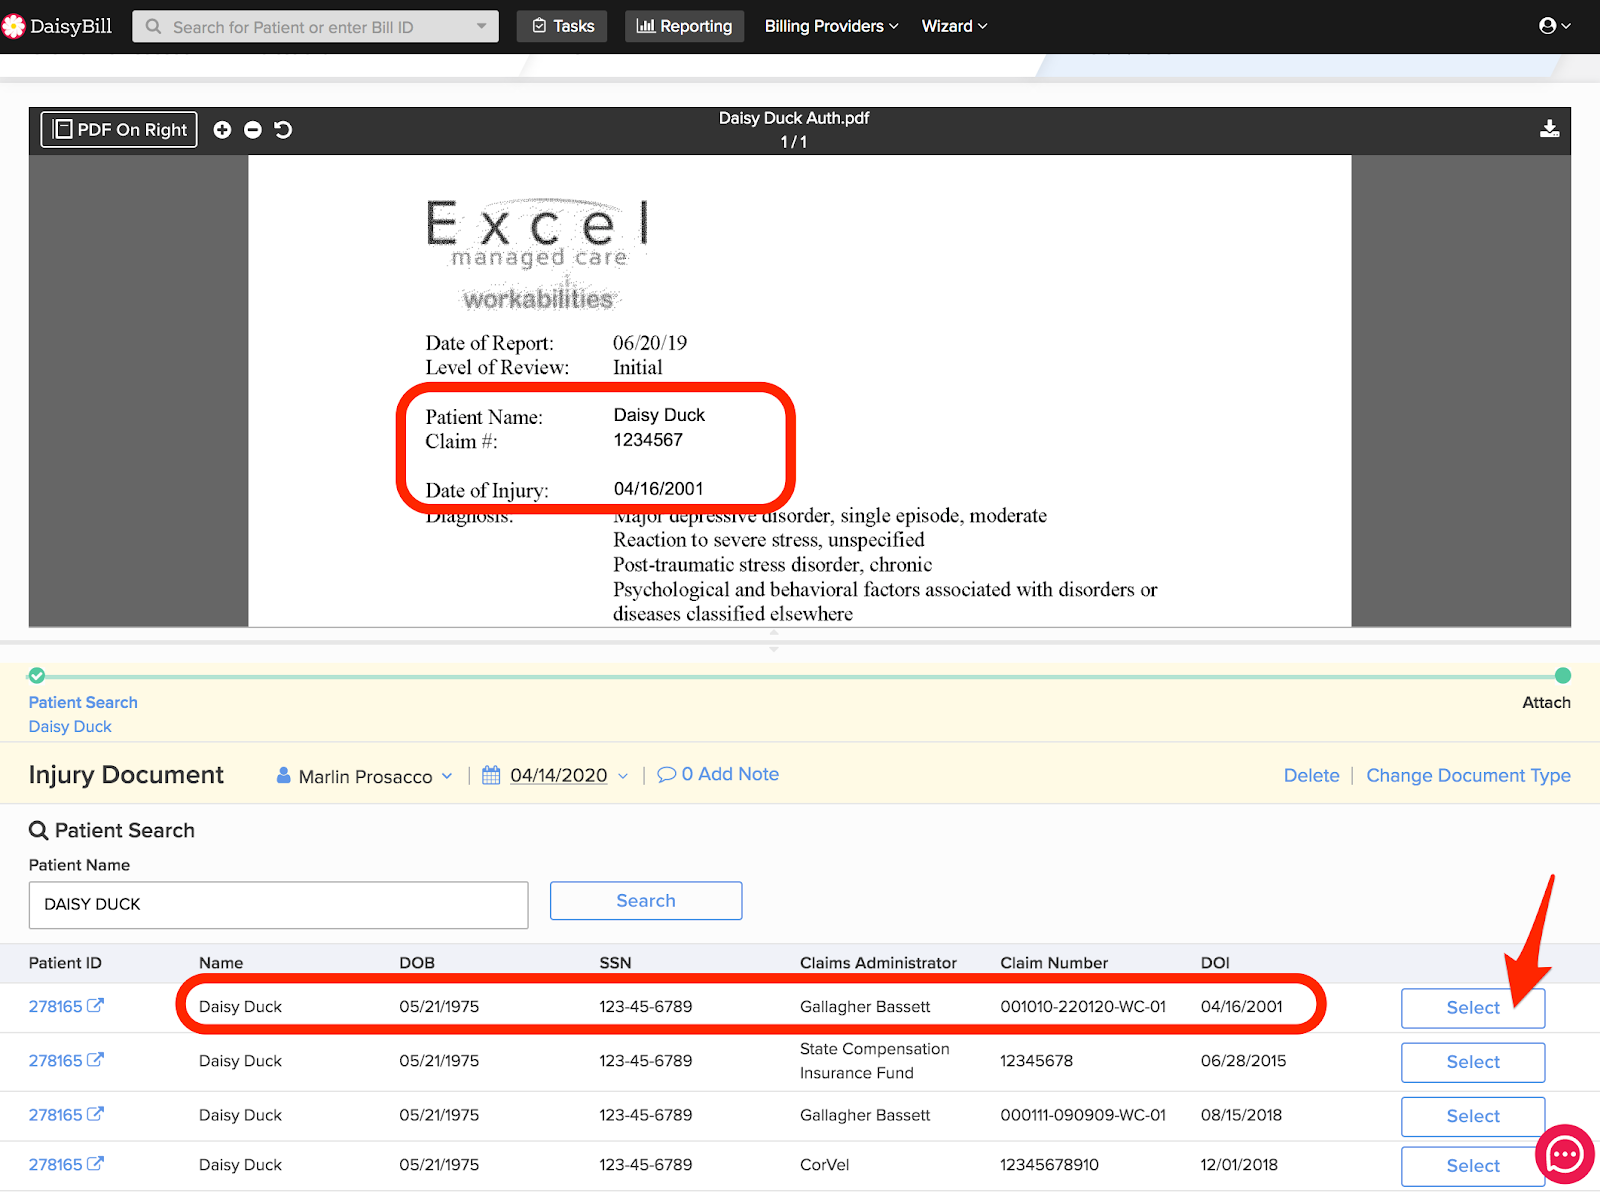Open the Reporting page
Image resolution: width=1600 pixels, height=1193 pixels.
pyautogui.click(x=684, y=26)
